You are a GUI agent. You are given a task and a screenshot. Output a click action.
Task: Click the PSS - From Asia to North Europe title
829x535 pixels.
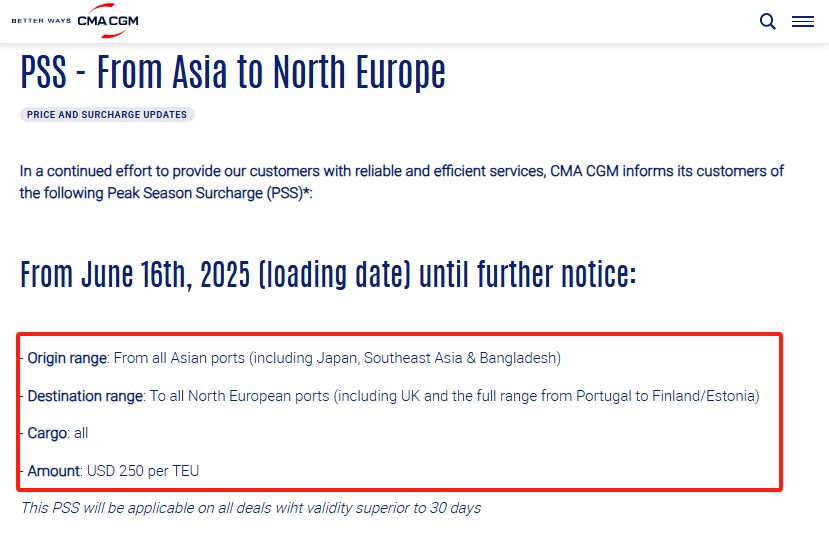(x=233, y=72)
